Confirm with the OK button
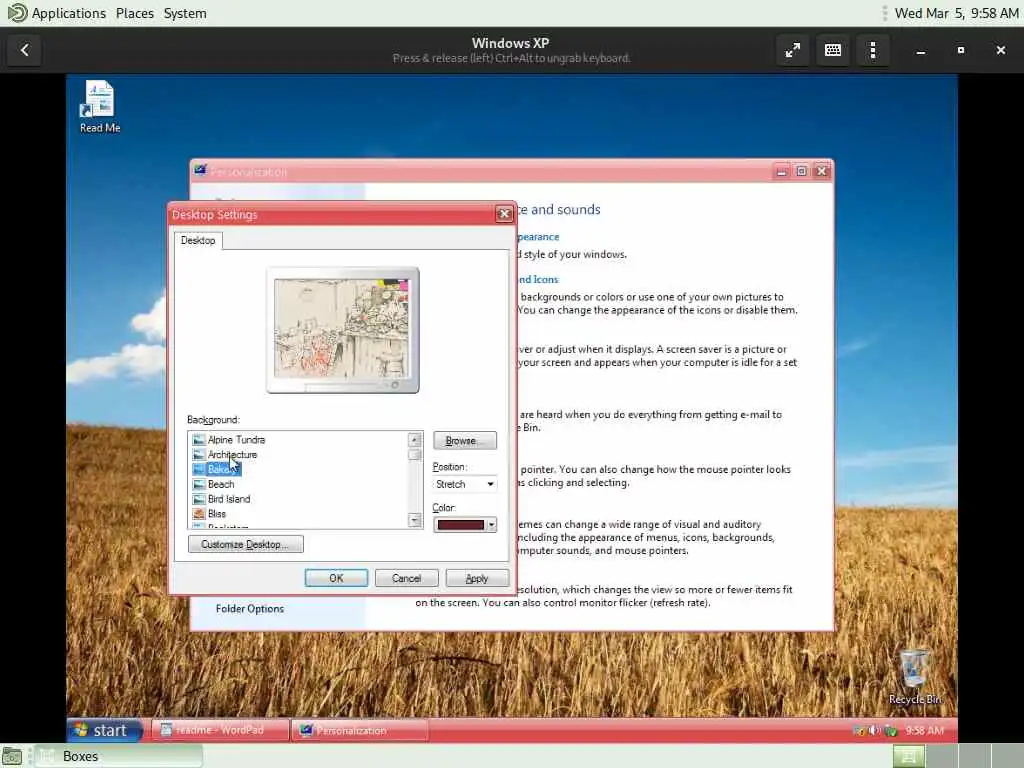Image resolution: width=1024 pixels, height=768 pixels. pos(336,578)
